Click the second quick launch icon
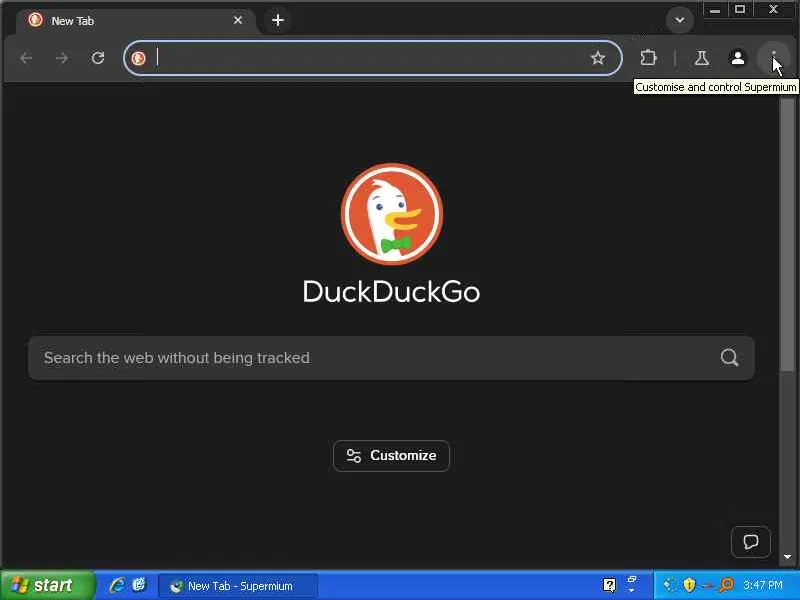 click(x=139, y=585)
